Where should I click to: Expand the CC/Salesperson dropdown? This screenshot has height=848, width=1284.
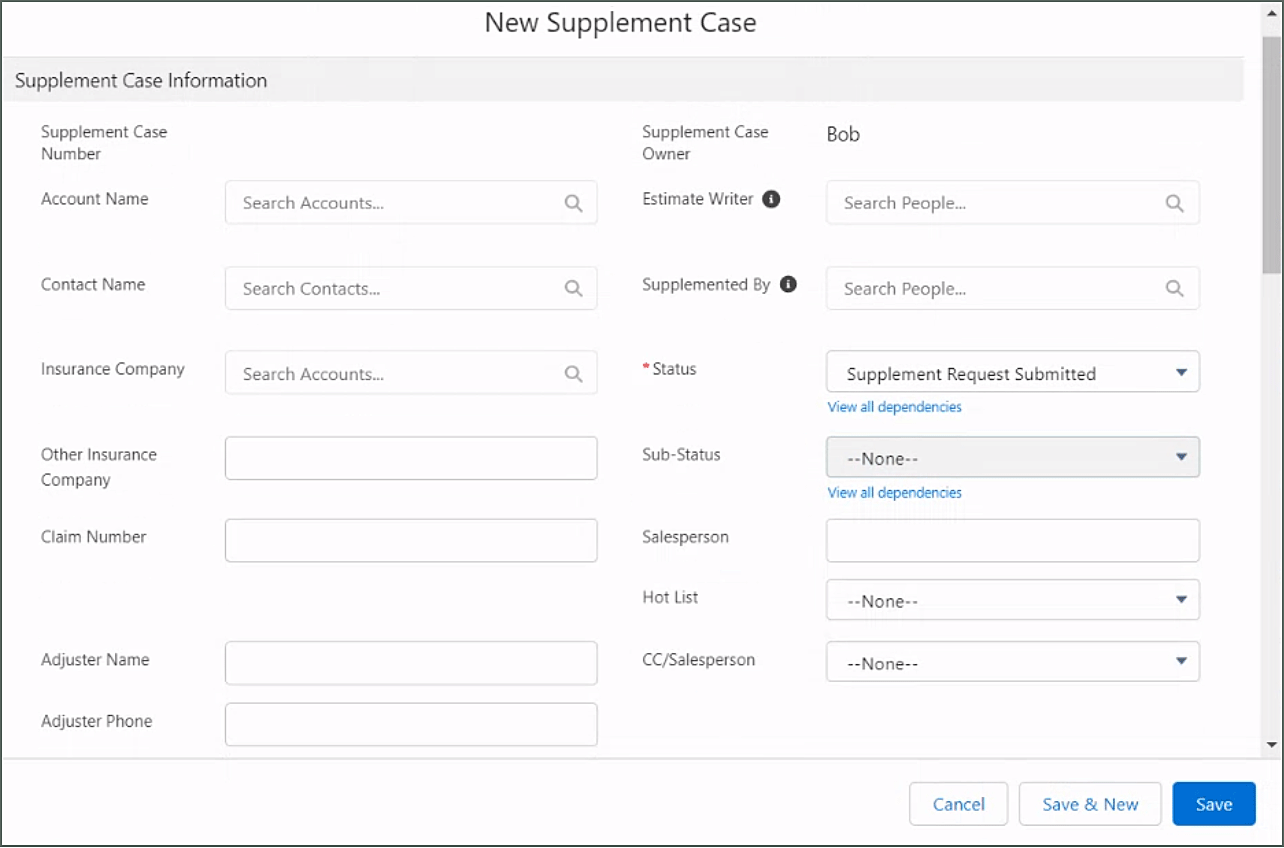1012,663
